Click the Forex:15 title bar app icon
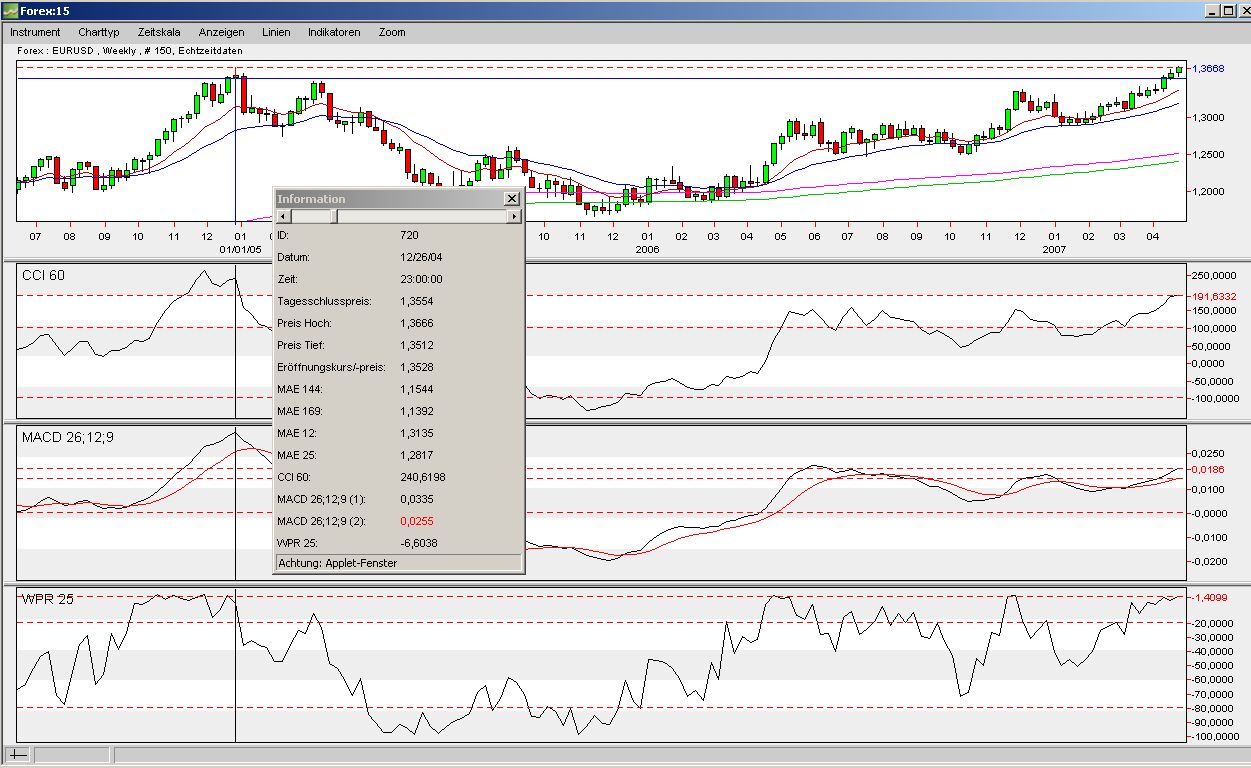 10,11
